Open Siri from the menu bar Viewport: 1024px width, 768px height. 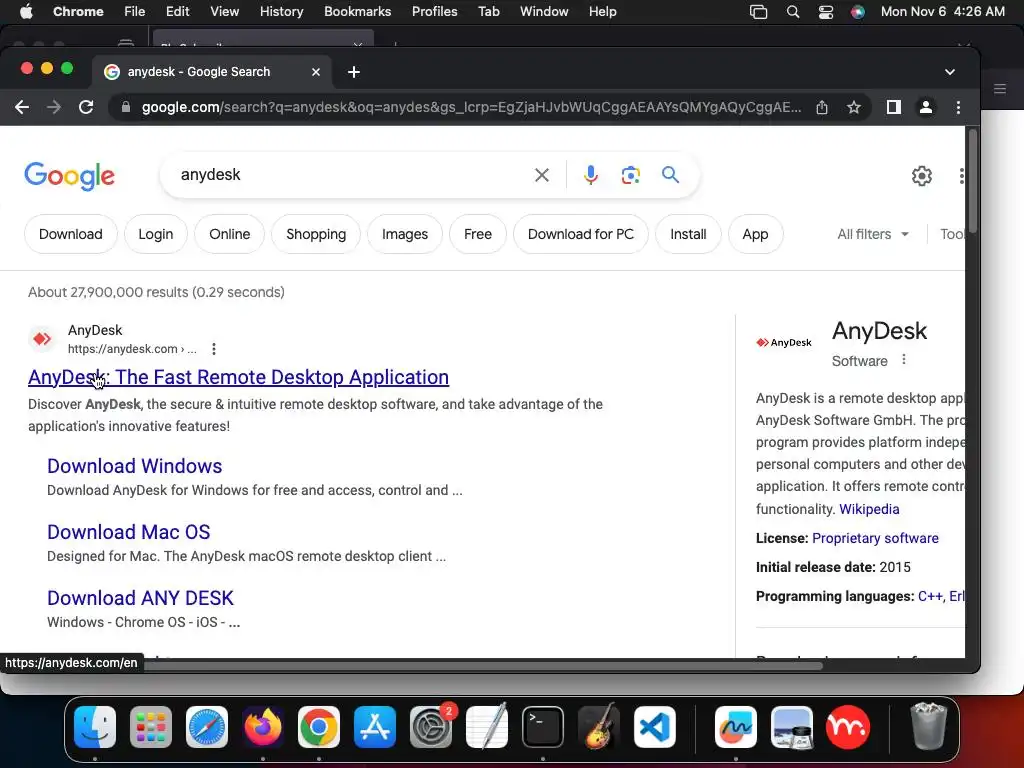click(x=857, y=12)
